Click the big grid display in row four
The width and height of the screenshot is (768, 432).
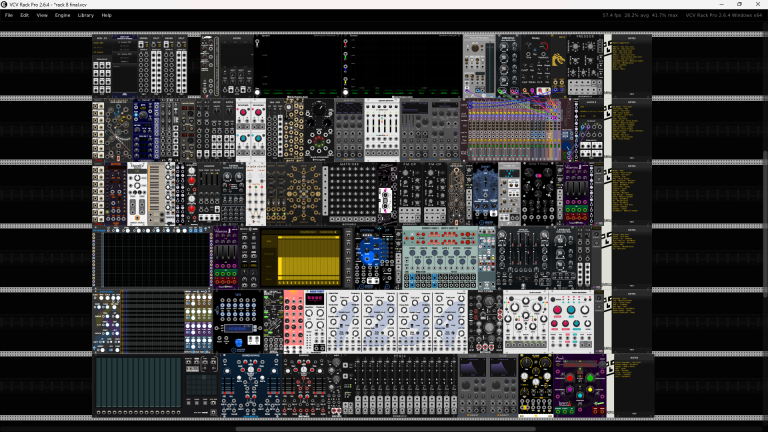[155, 259]
